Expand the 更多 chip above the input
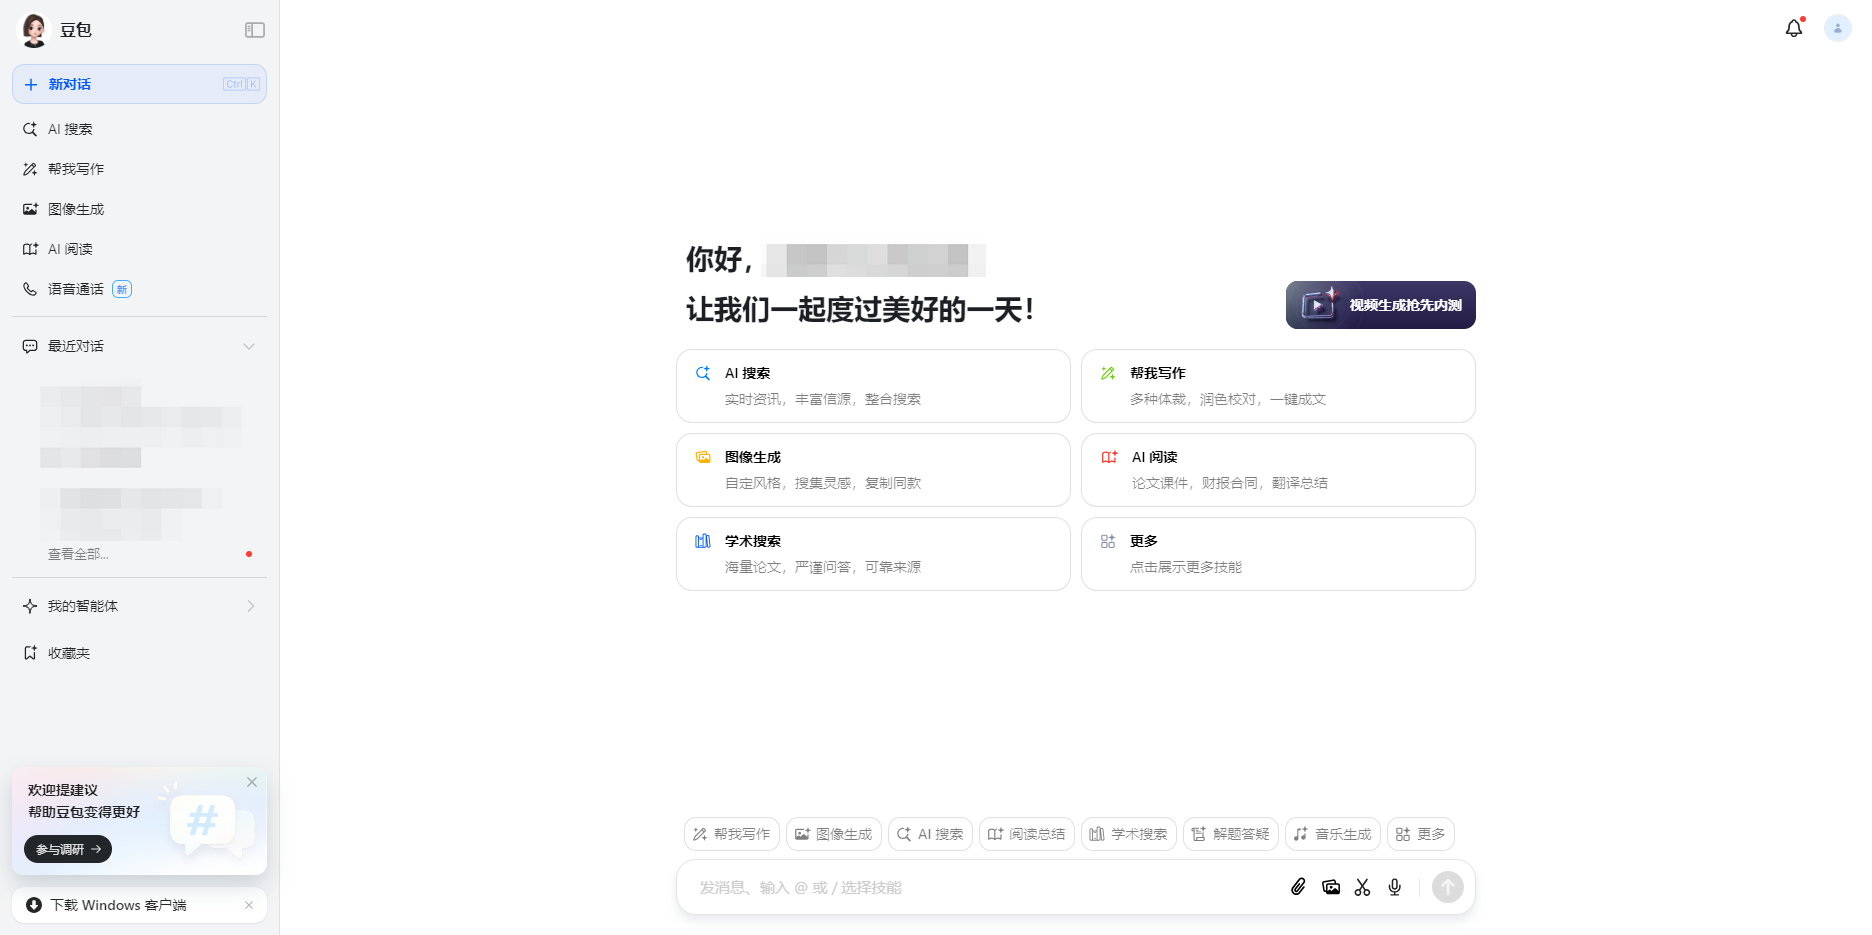The height and width of the screenshot is (935, 1872). click(x=1421, y=834)
